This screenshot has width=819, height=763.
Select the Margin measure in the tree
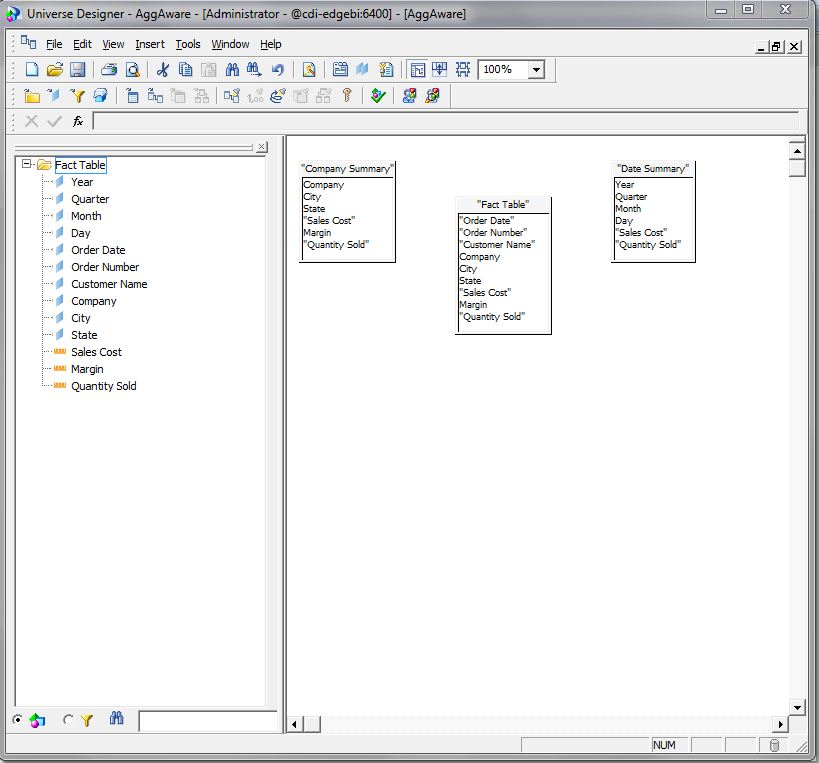point(87,369)
